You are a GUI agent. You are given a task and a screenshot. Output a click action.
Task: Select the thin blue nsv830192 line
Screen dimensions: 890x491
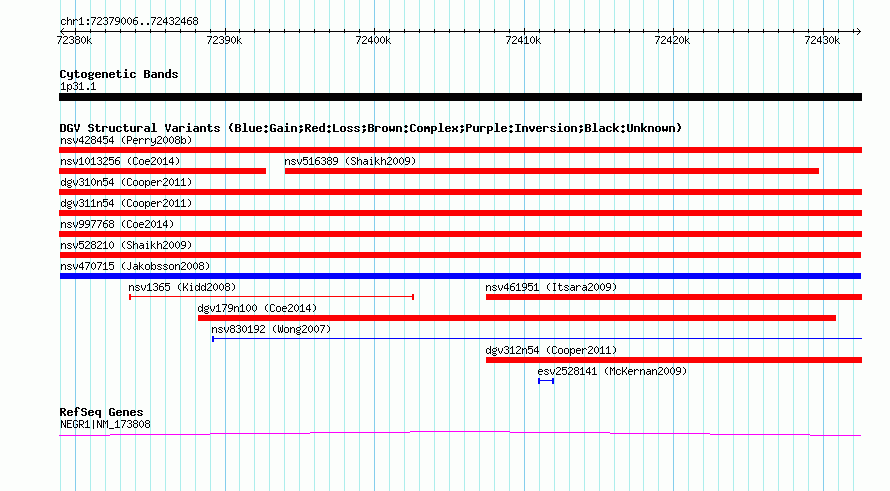tap(537, 339)
